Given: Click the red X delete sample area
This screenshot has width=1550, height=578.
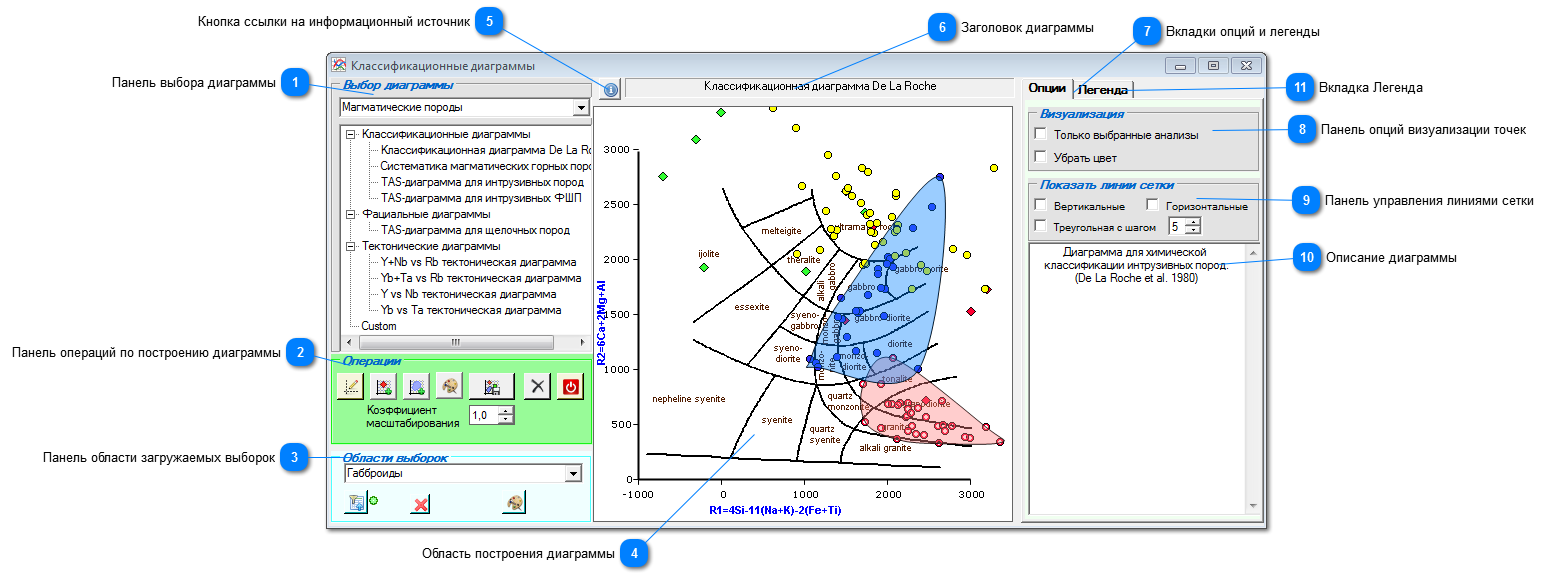Looking at the screenshot, I should click(x=421, y=502).
